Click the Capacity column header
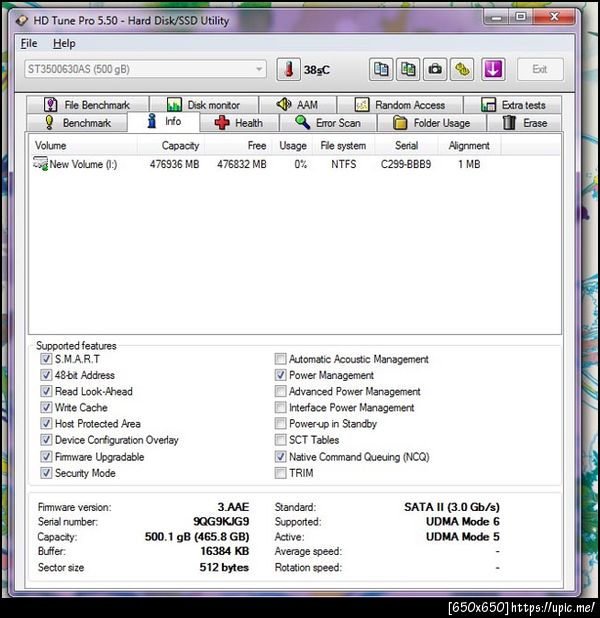 (171, 145)
